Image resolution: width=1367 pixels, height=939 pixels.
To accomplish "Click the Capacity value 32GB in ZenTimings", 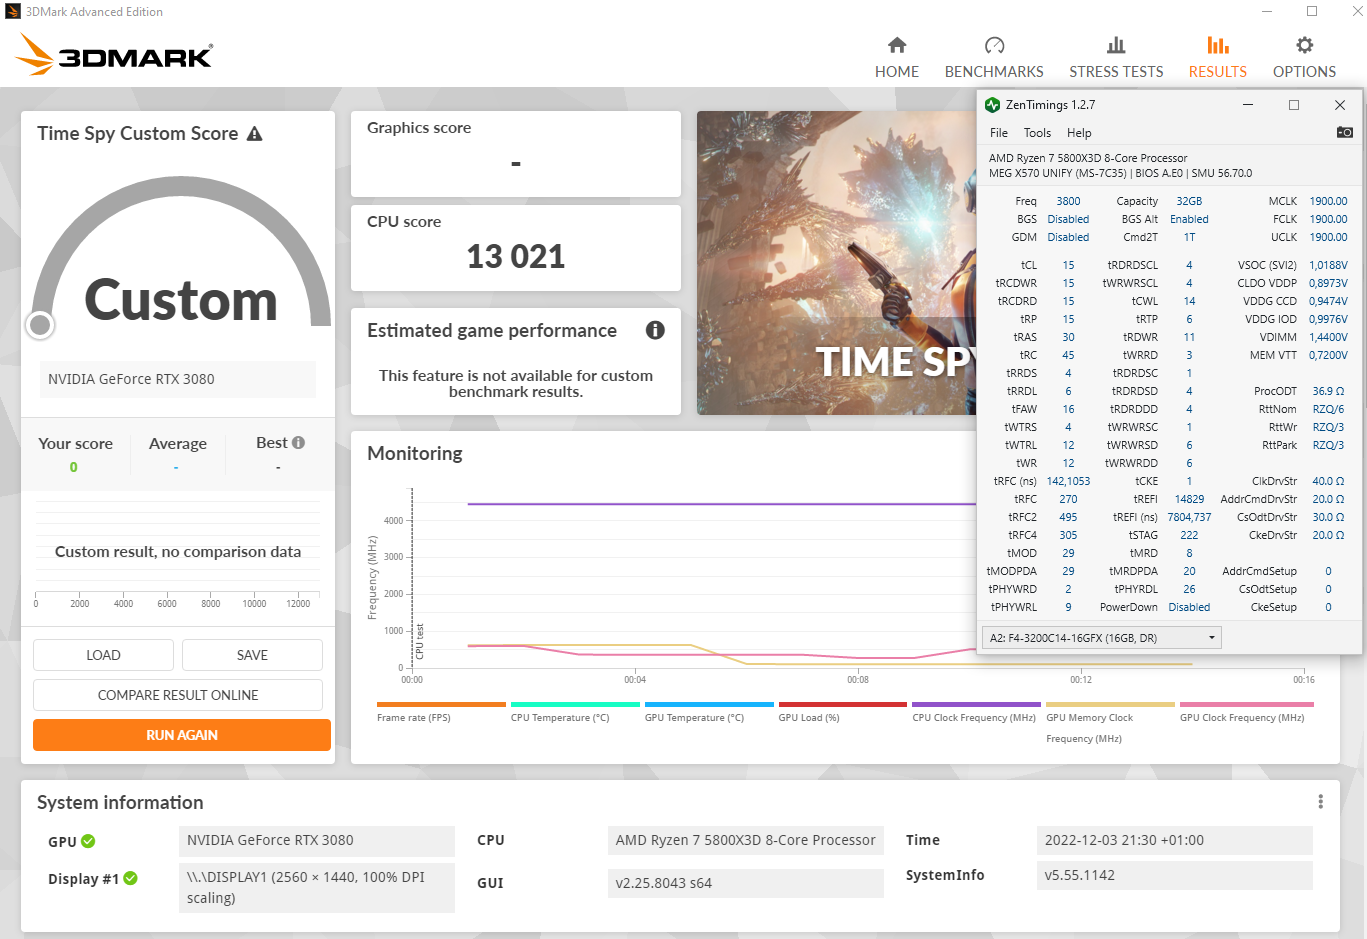I will pos(1189,201).
